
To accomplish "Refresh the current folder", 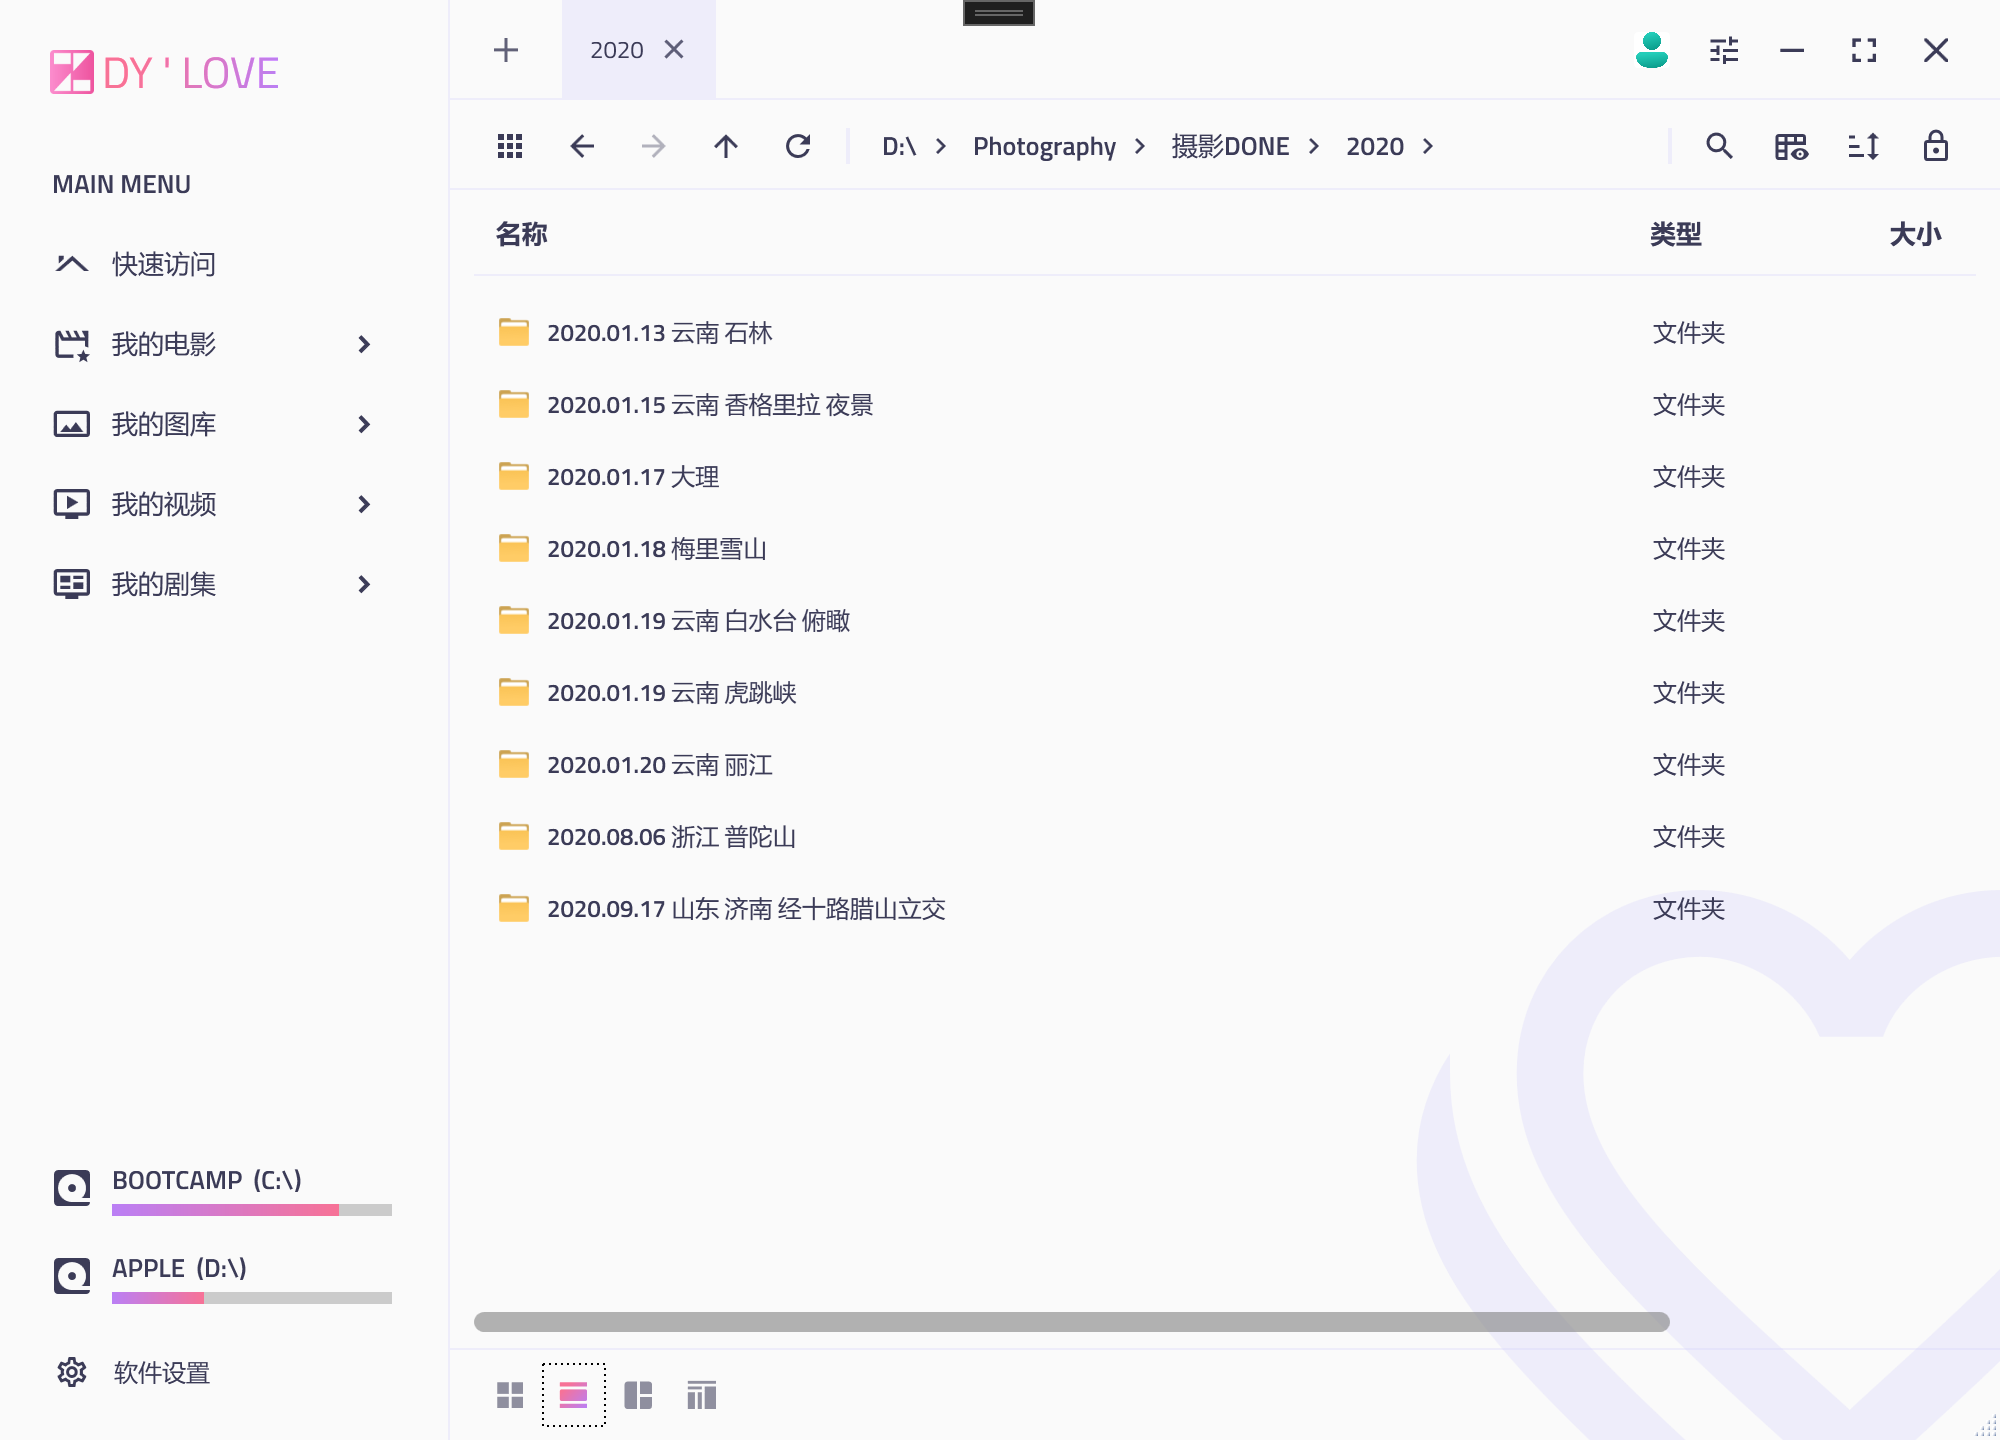I will [798, 147].
